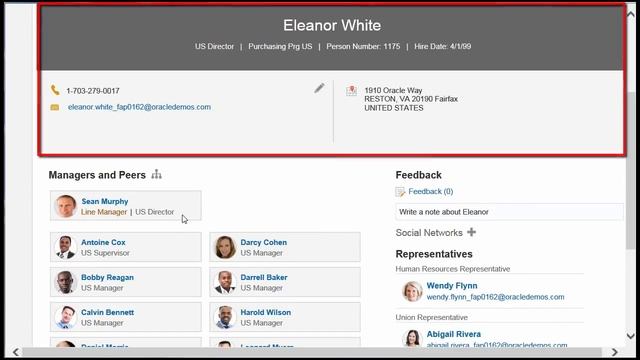This screenshot has width=640, height=360.
Task: Open wendy.flynn email address link
Action: (496, 297)
